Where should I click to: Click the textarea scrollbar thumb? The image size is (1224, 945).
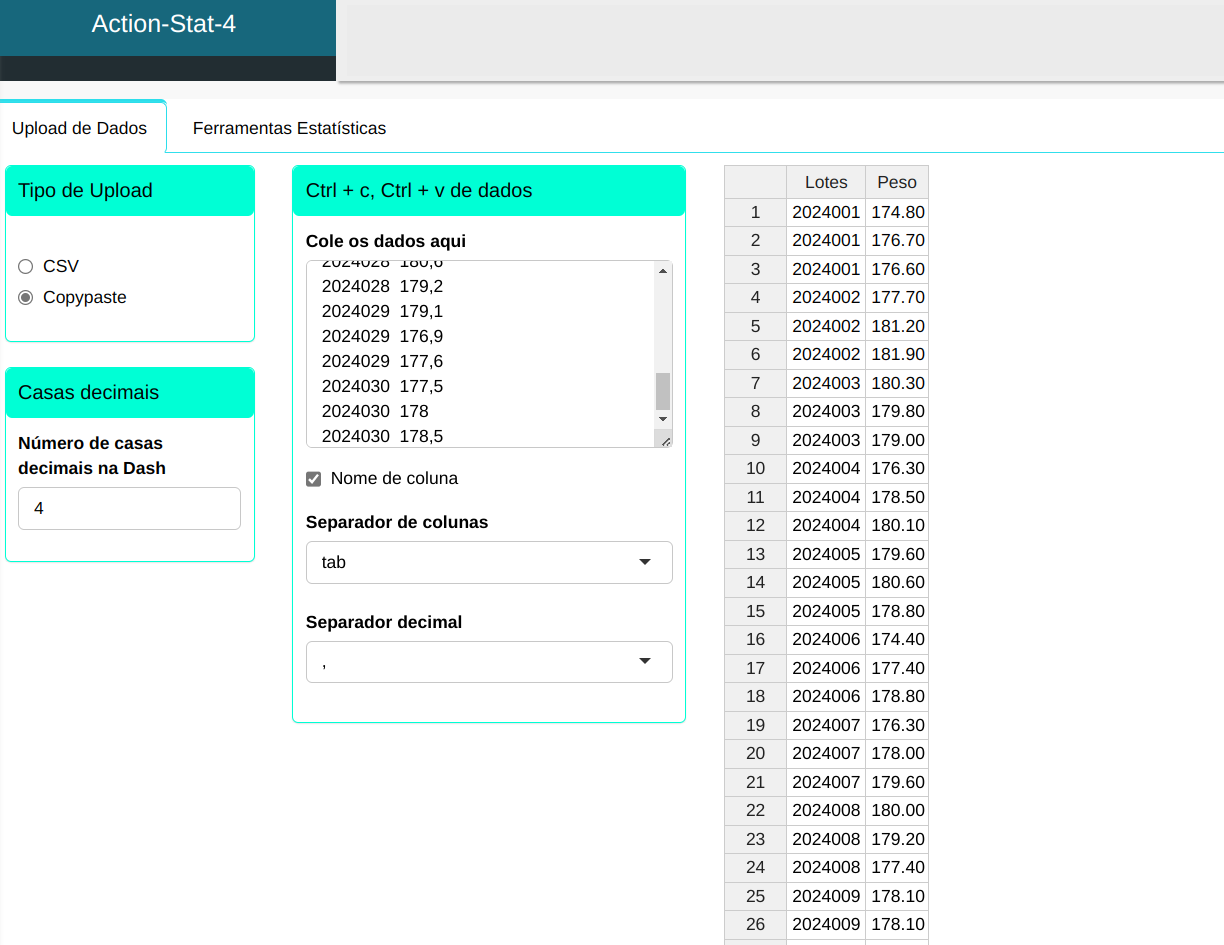click(x=662, y=391)
